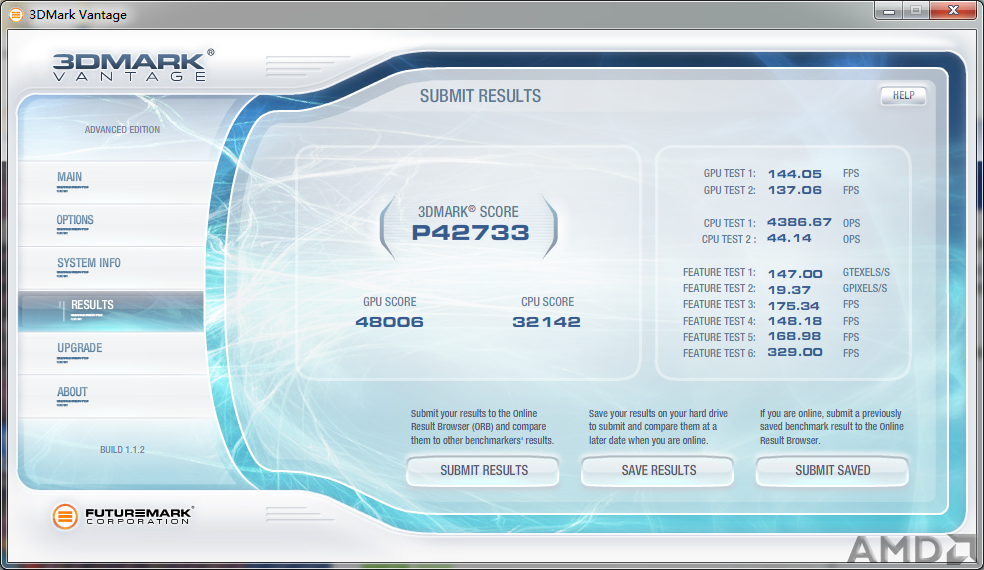
Task: Click the GPIXELS/S unit label
Action: click(x=865, y=288)
